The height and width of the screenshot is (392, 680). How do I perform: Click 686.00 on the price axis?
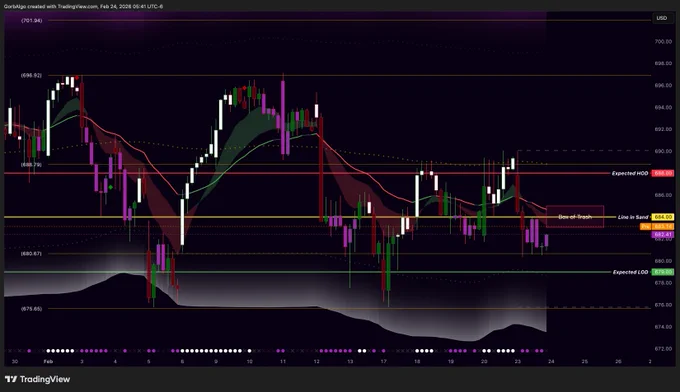(x=663, y=195)
